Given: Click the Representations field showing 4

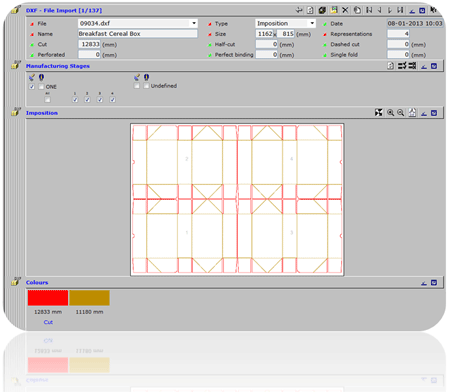Looking at the screenshot, I should (398, 34).
